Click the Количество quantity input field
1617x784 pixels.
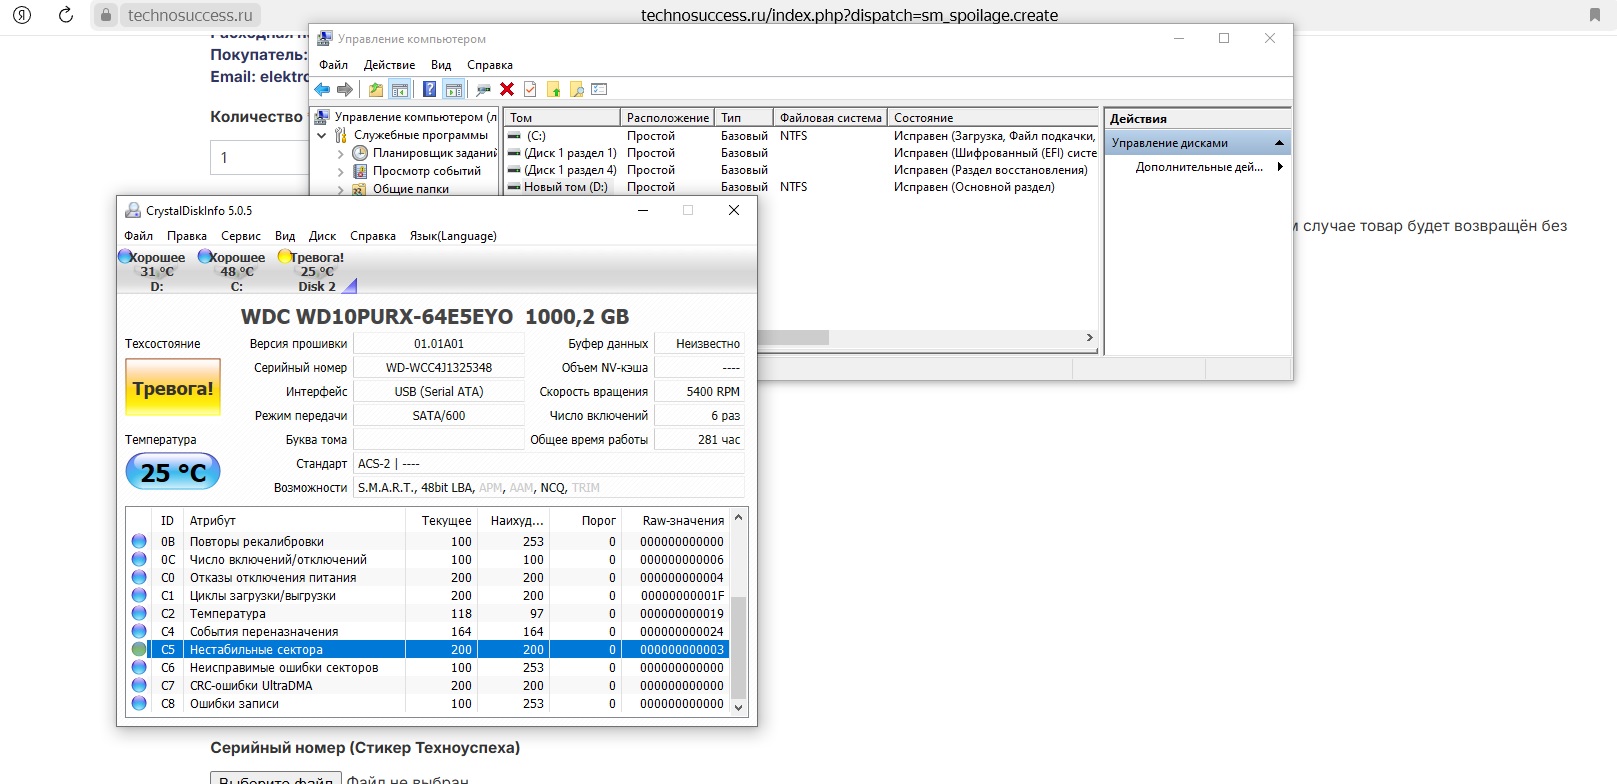pos(260,158)
